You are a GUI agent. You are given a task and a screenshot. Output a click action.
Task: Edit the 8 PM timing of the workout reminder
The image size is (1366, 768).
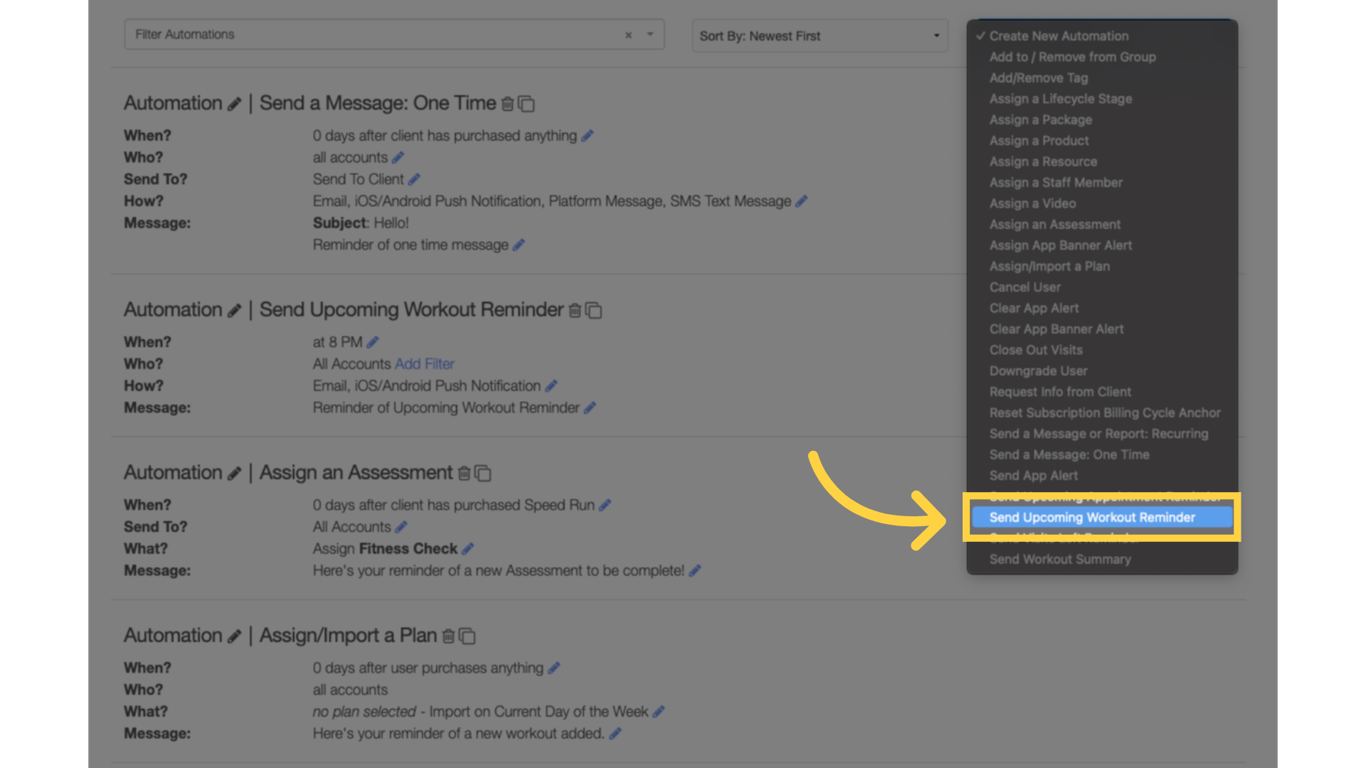(371, 341)
